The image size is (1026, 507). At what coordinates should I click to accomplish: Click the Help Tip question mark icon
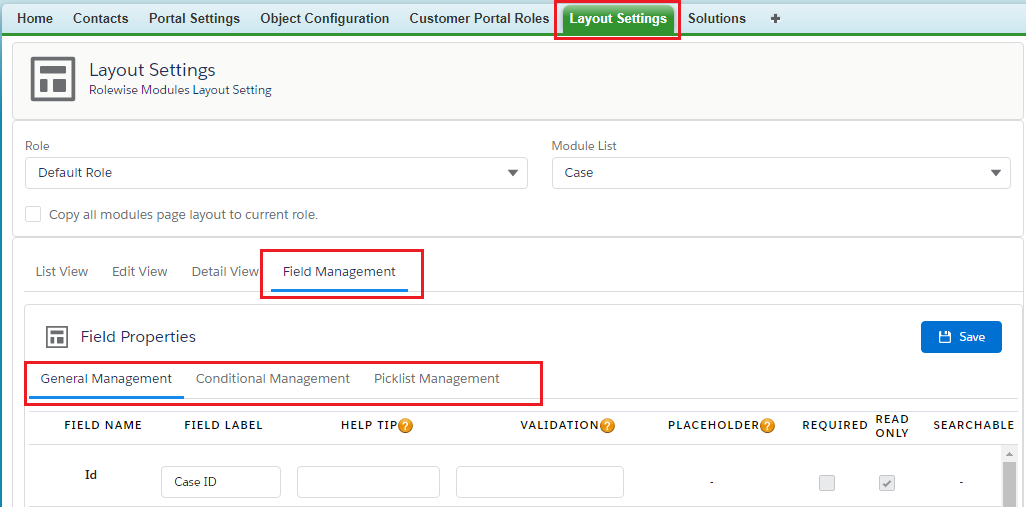(405, 426)
